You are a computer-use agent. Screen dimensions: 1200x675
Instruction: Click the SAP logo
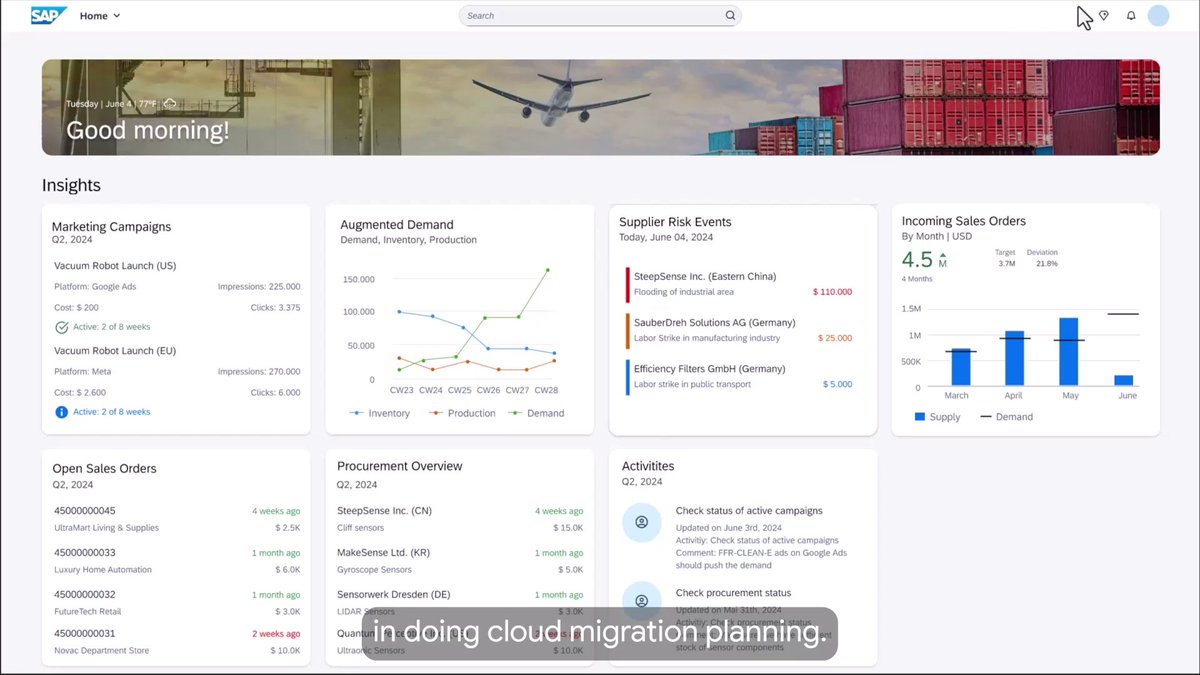(x=49, y=15)
